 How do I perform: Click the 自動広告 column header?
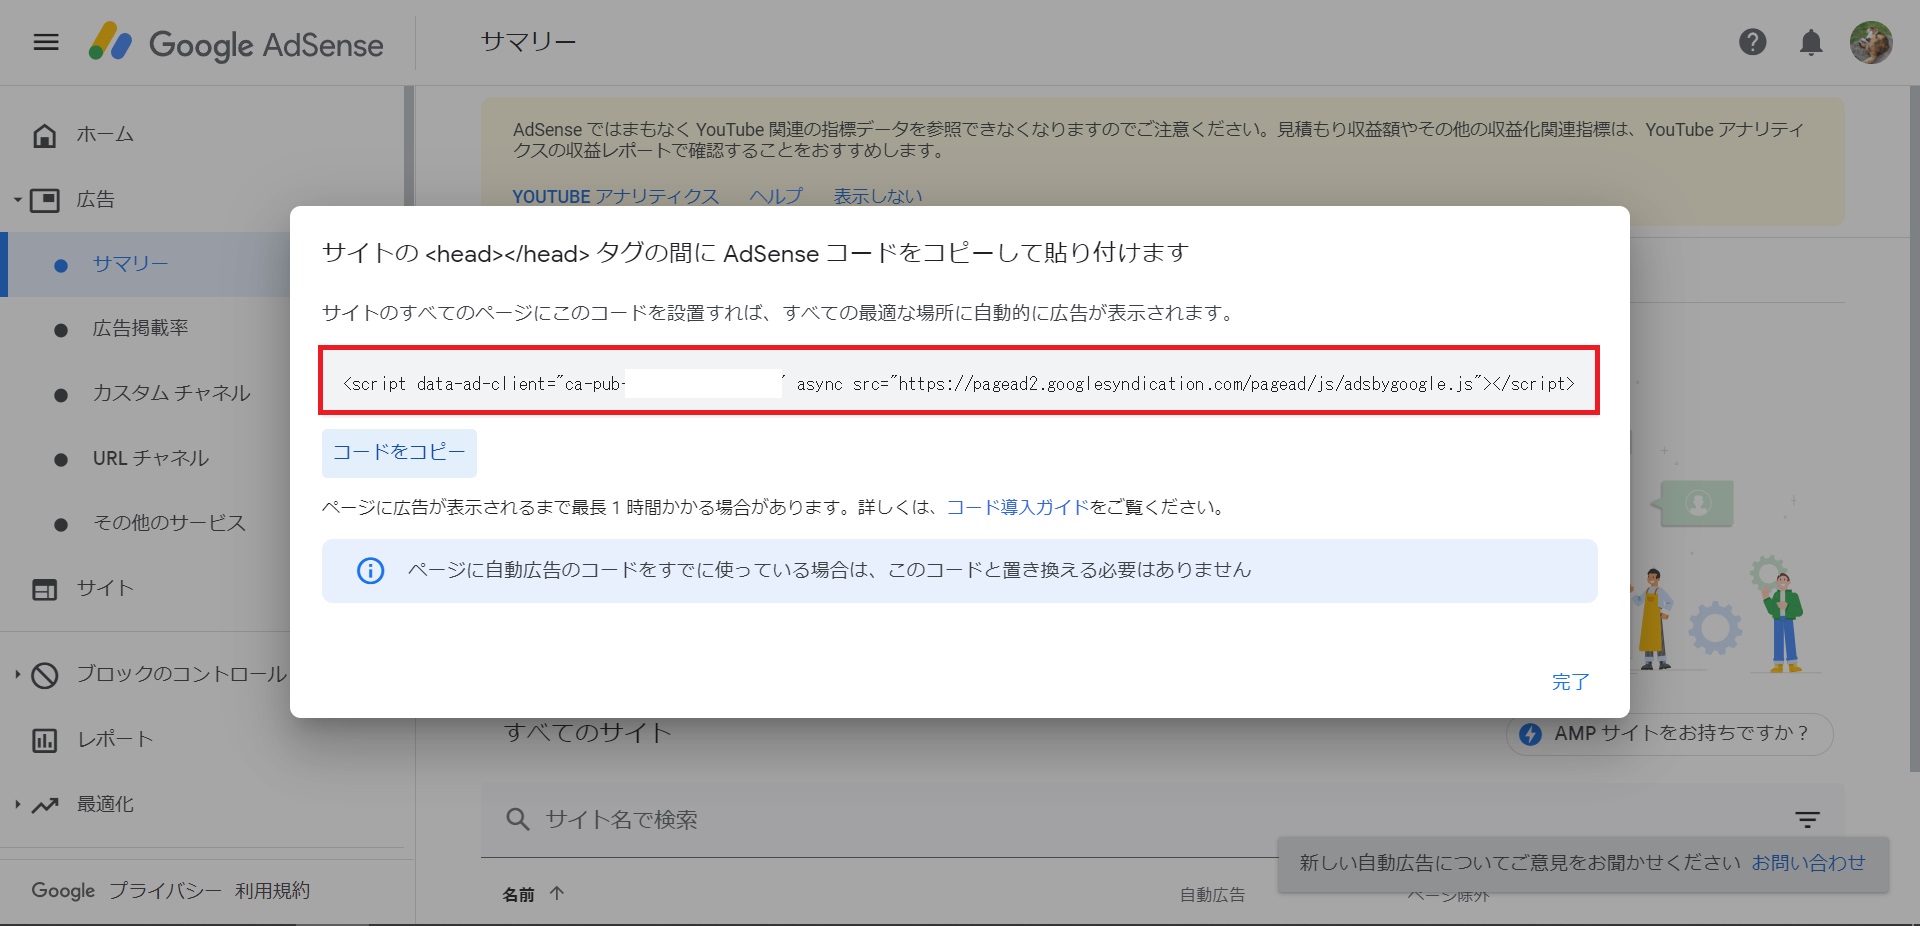(1212, 895)
